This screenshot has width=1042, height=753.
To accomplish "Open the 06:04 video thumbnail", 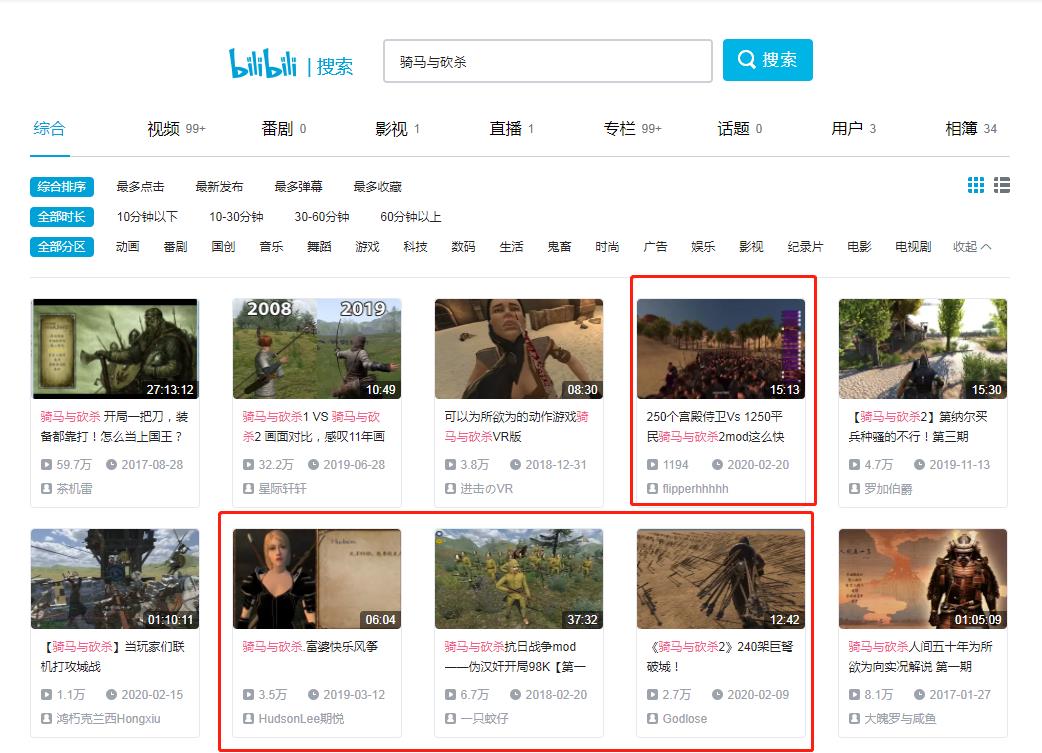I will 317,579.
